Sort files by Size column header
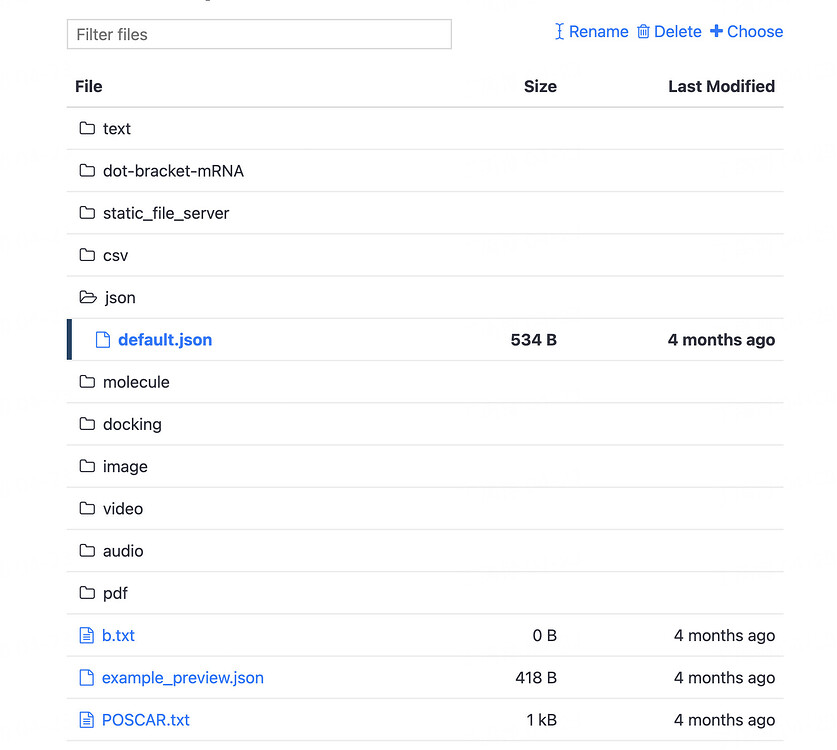Viewport: 837px width, 750px height. tap(540, 87)
